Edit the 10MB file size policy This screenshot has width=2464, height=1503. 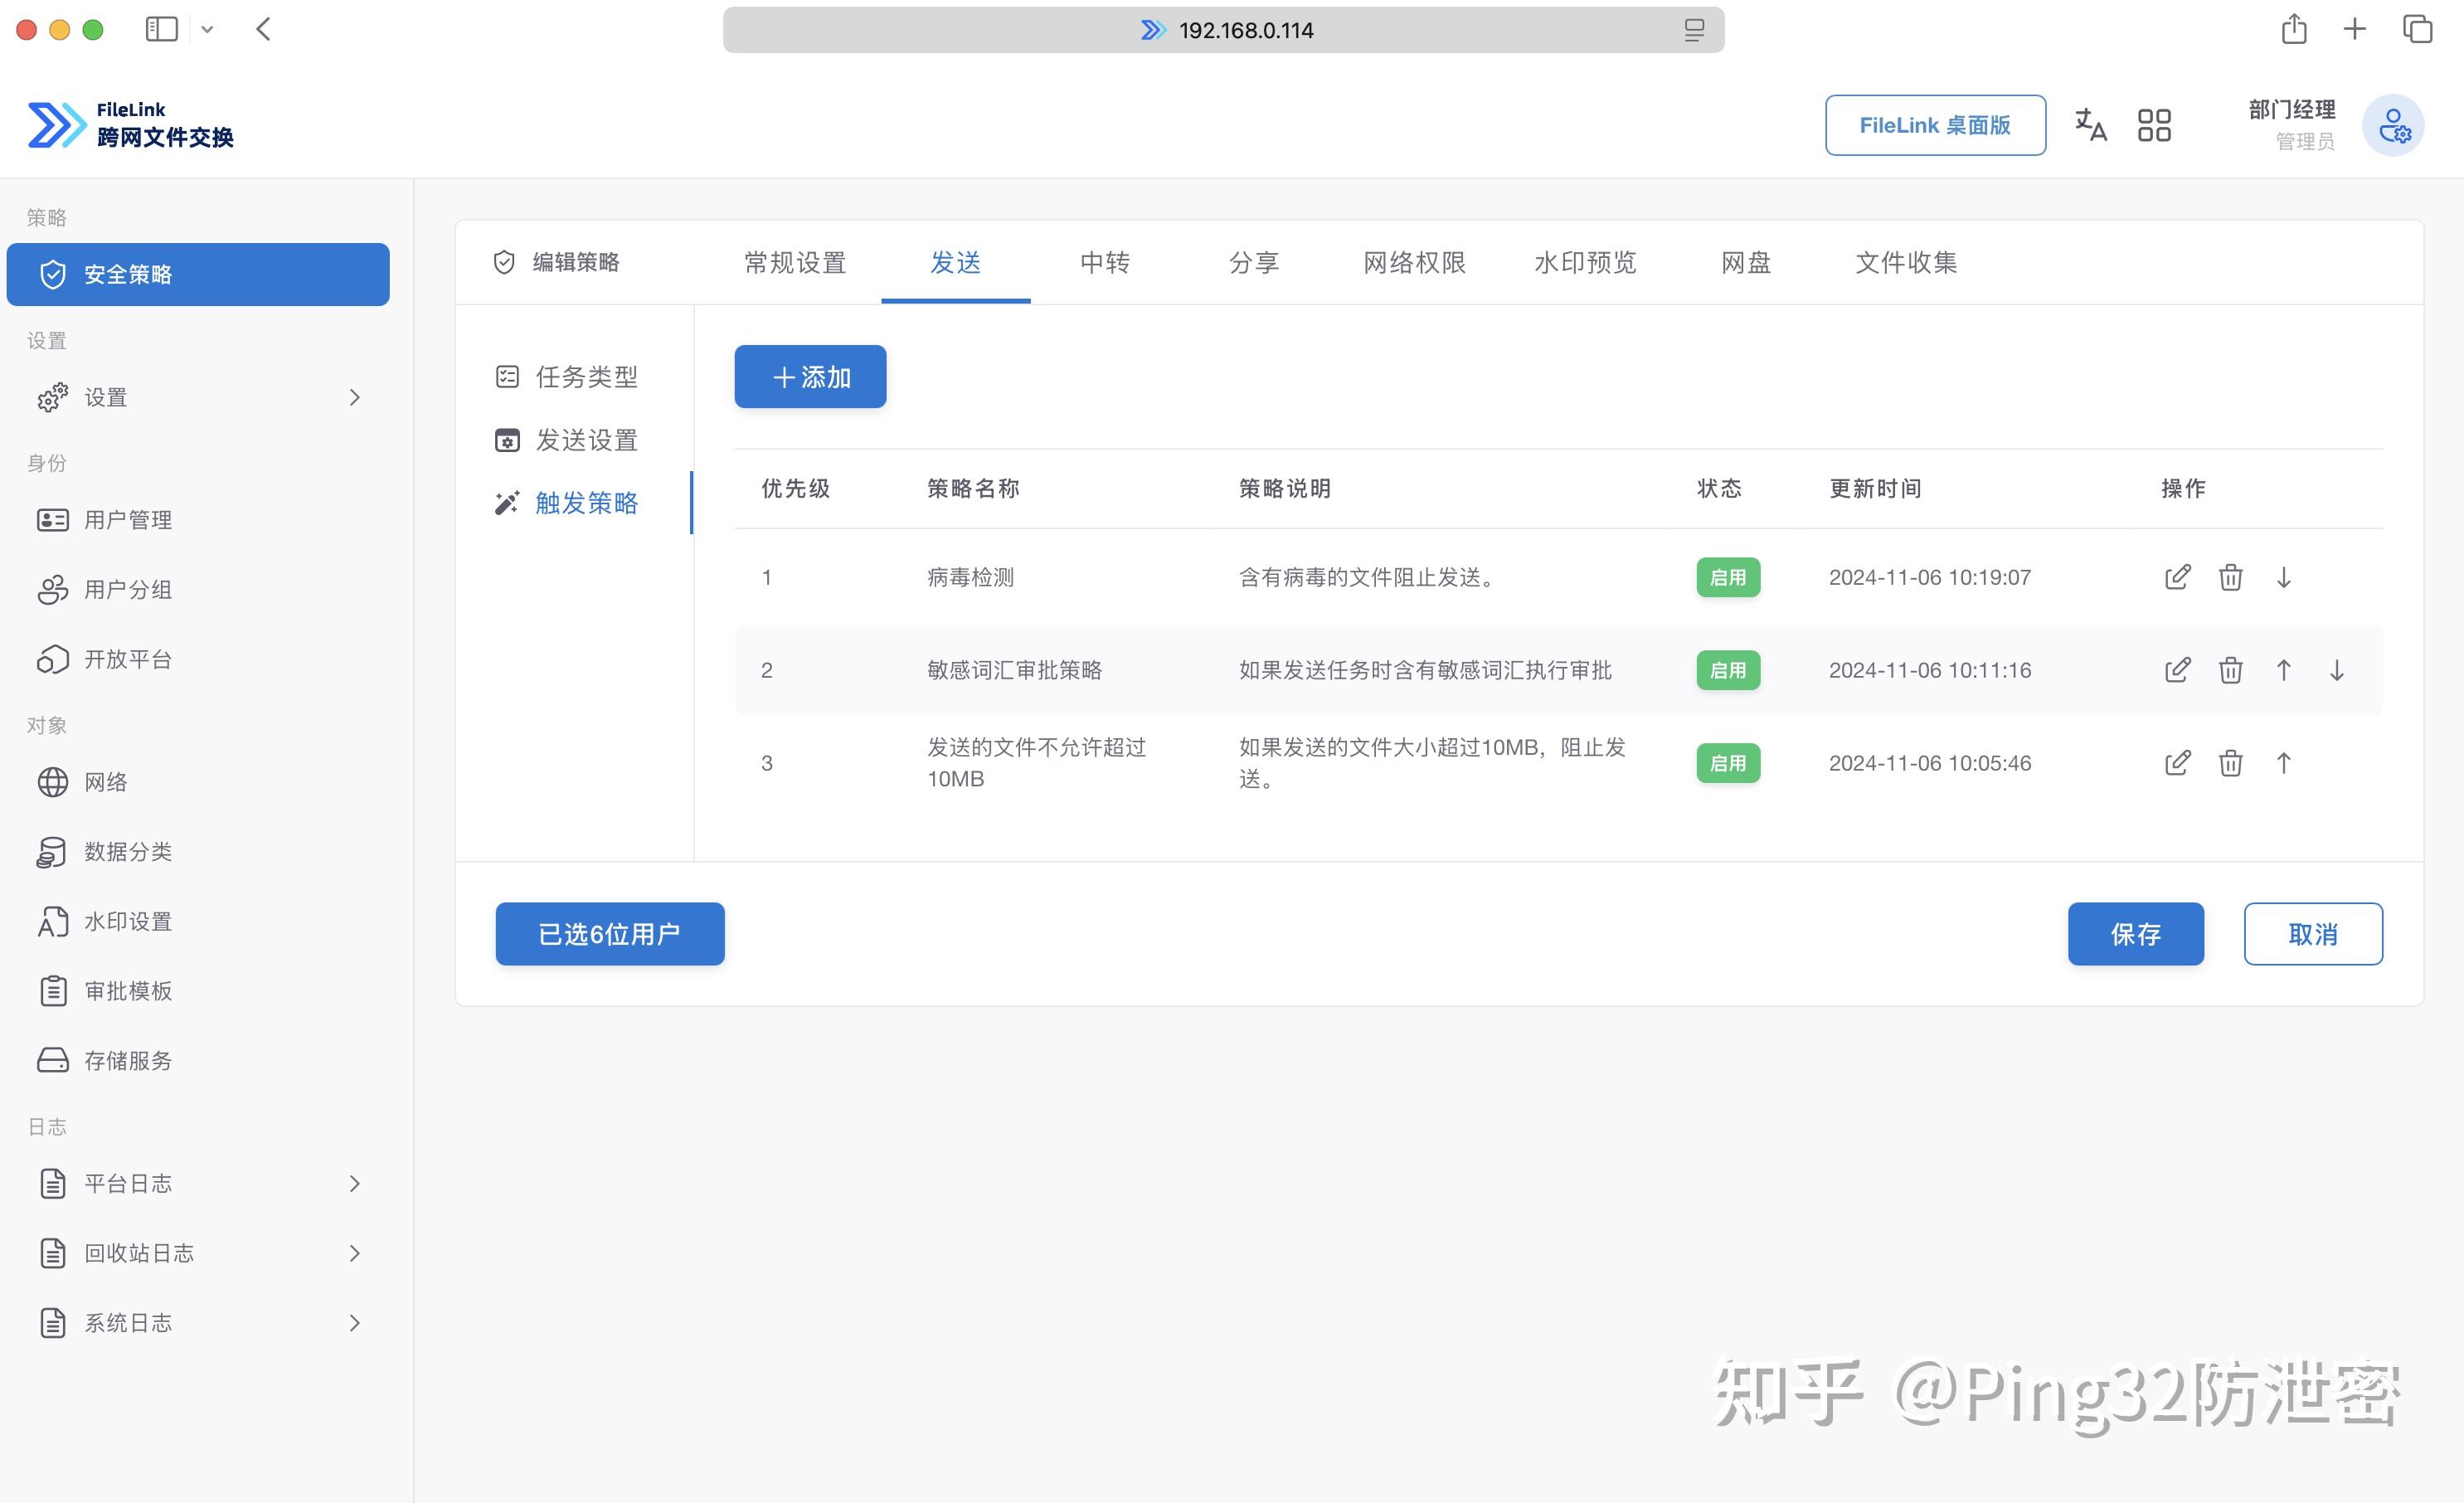point(2177,763)
